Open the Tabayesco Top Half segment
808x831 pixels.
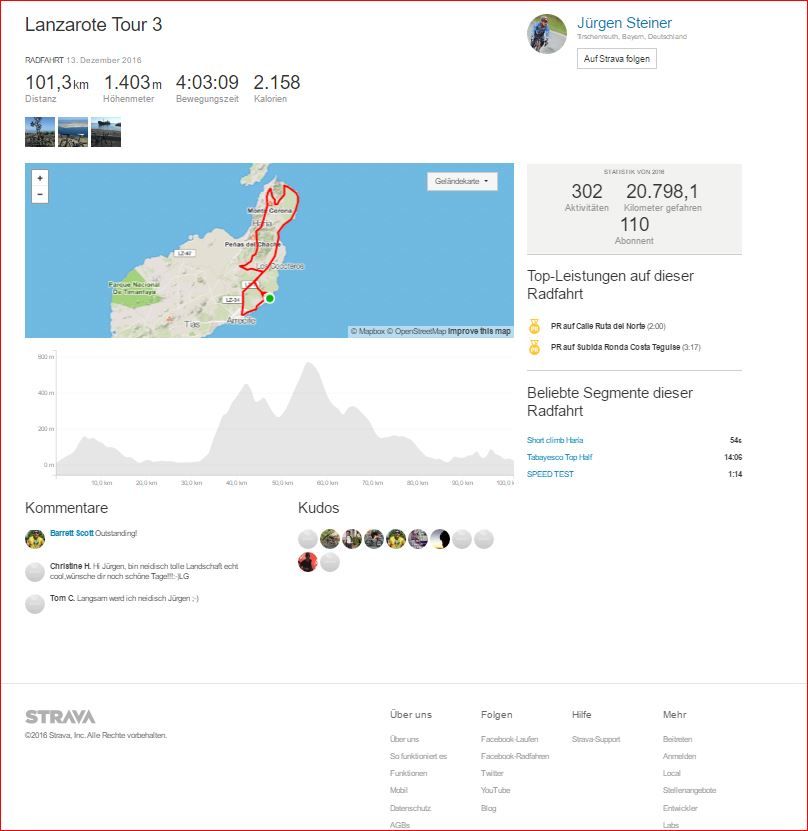coord(560,457)
